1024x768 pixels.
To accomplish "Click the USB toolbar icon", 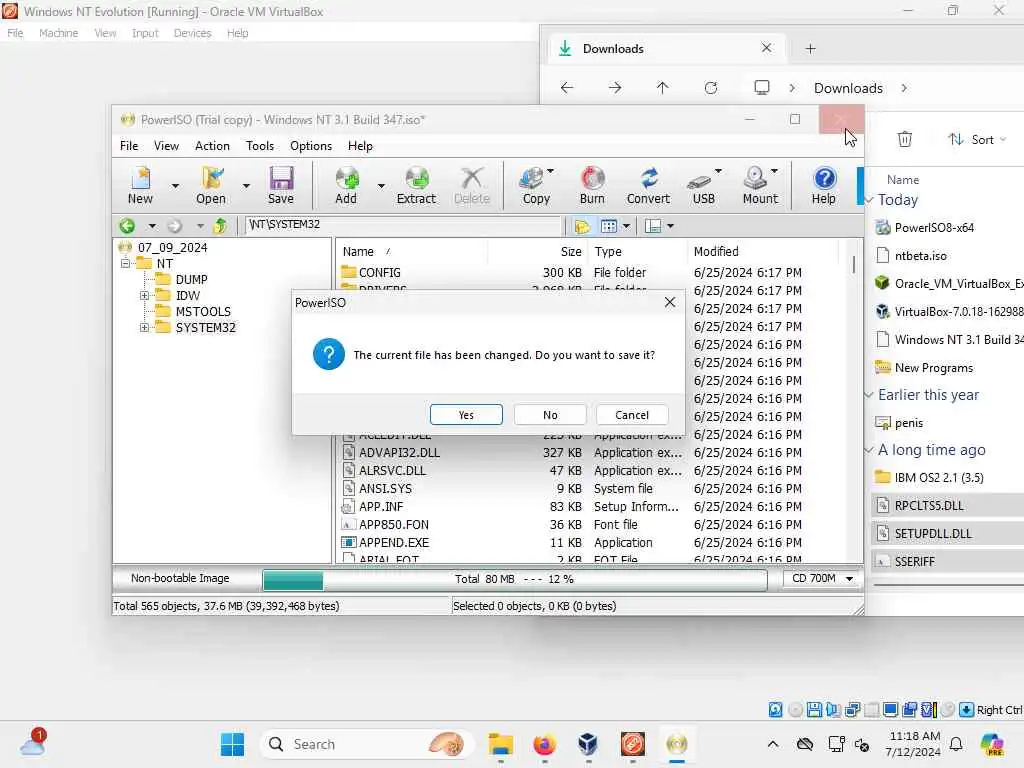I will [702, 185].
